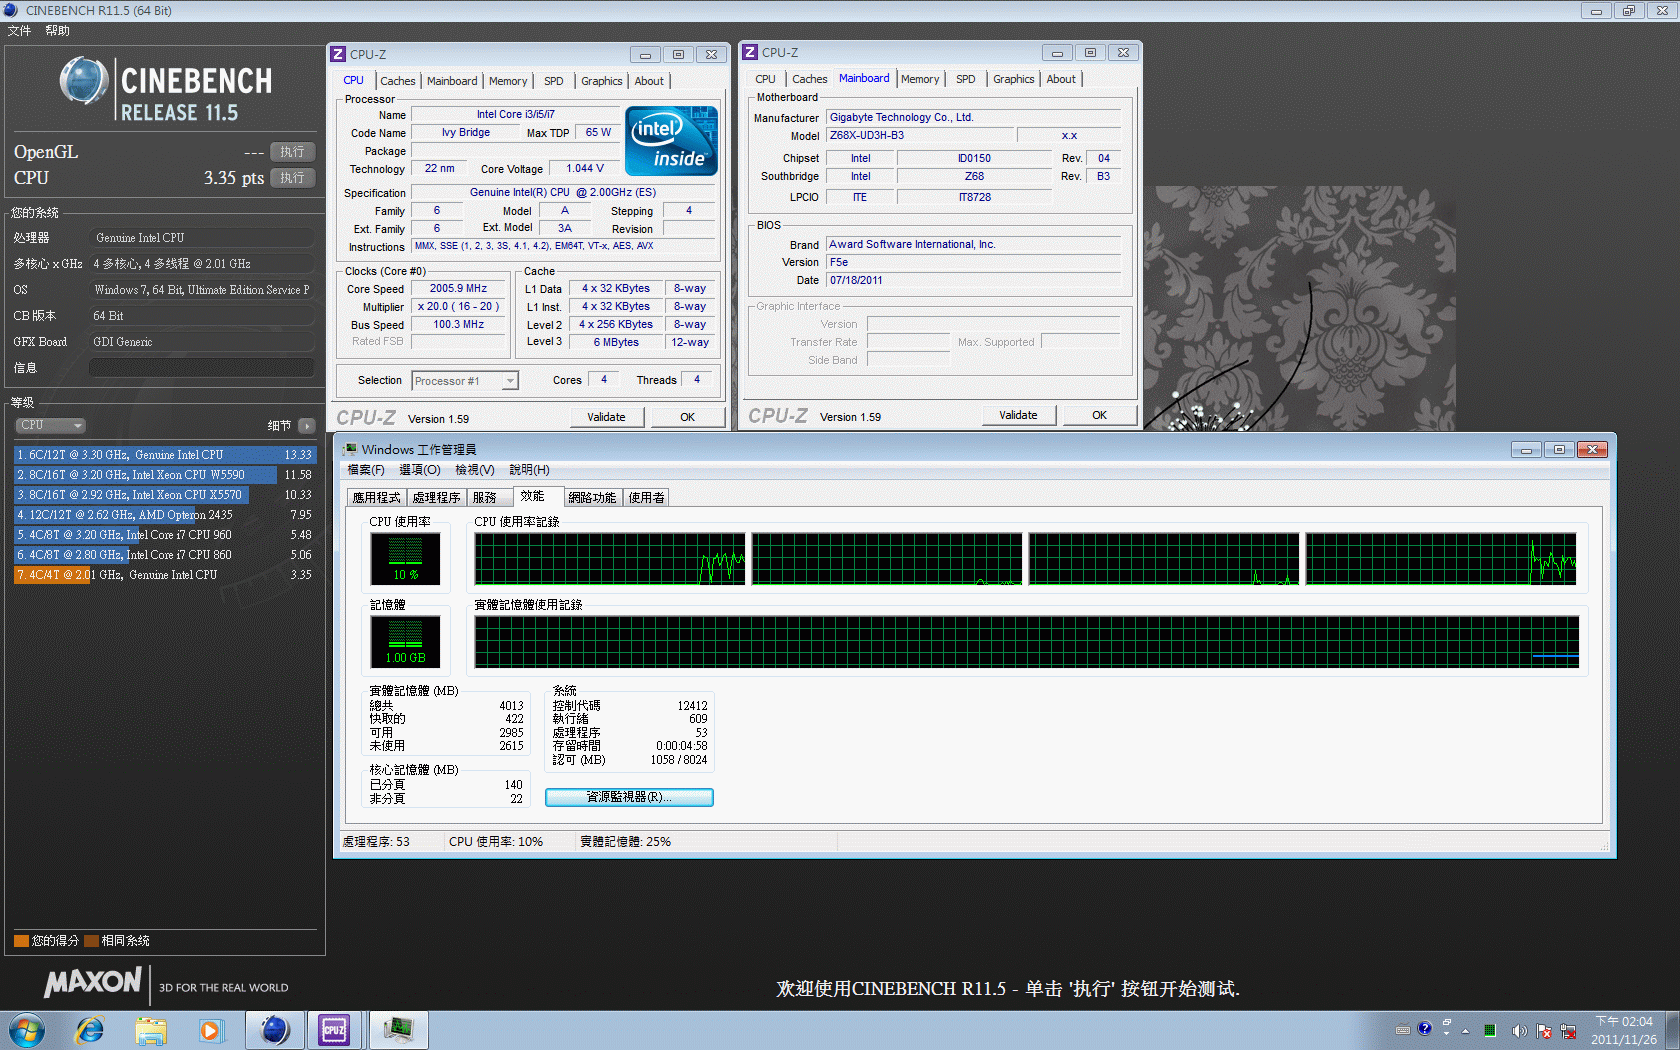Open the CPU-Z taskbar icon
This screenshot has width=1680, height=1050.
click(334, 1030)
